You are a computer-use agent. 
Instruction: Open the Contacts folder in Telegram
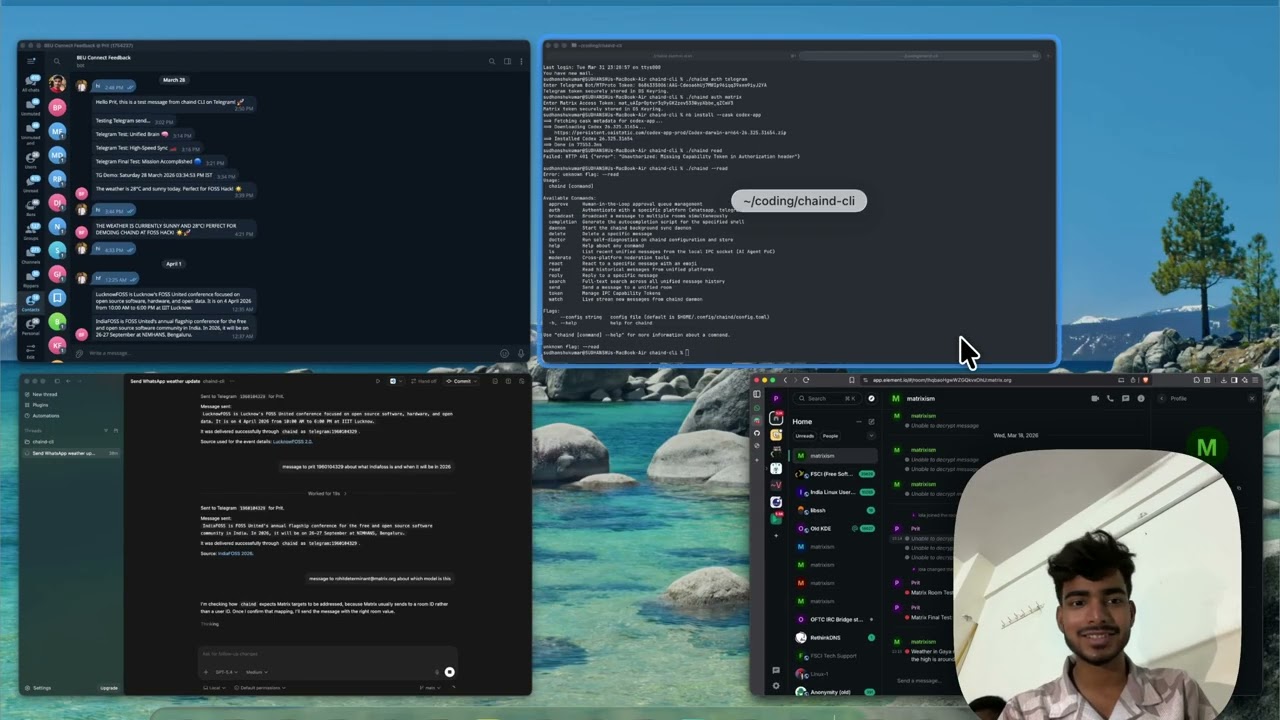(31, 302)
